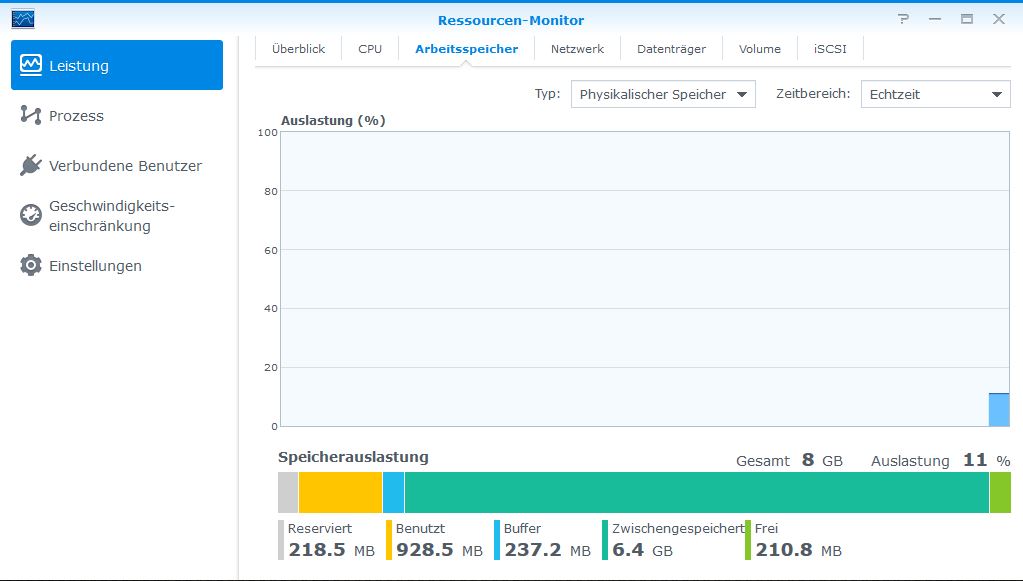Click the blue usage bar in the chart

[999, 410]
